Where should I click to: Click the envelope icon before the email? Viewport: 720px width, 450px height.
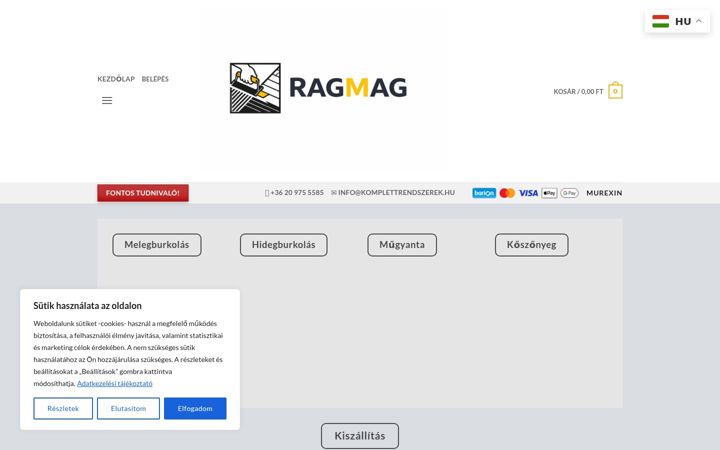[x=334, y=192]
